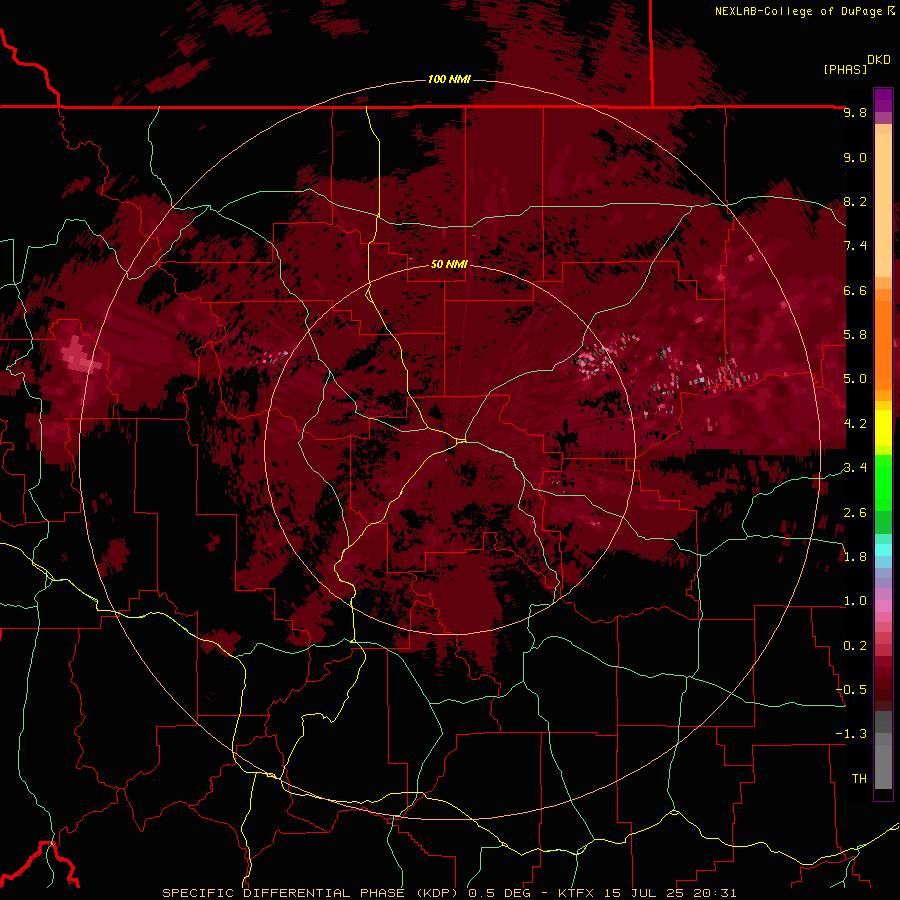Click the 50 NMI range ring label
Image resolution: width=900 pixels, height=900 pixels.
[449, 264]
